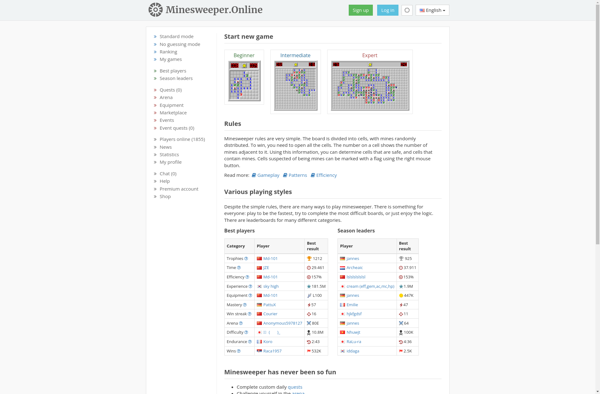
Task: Open My games in the sidebar
Action: tap(171, 59)
